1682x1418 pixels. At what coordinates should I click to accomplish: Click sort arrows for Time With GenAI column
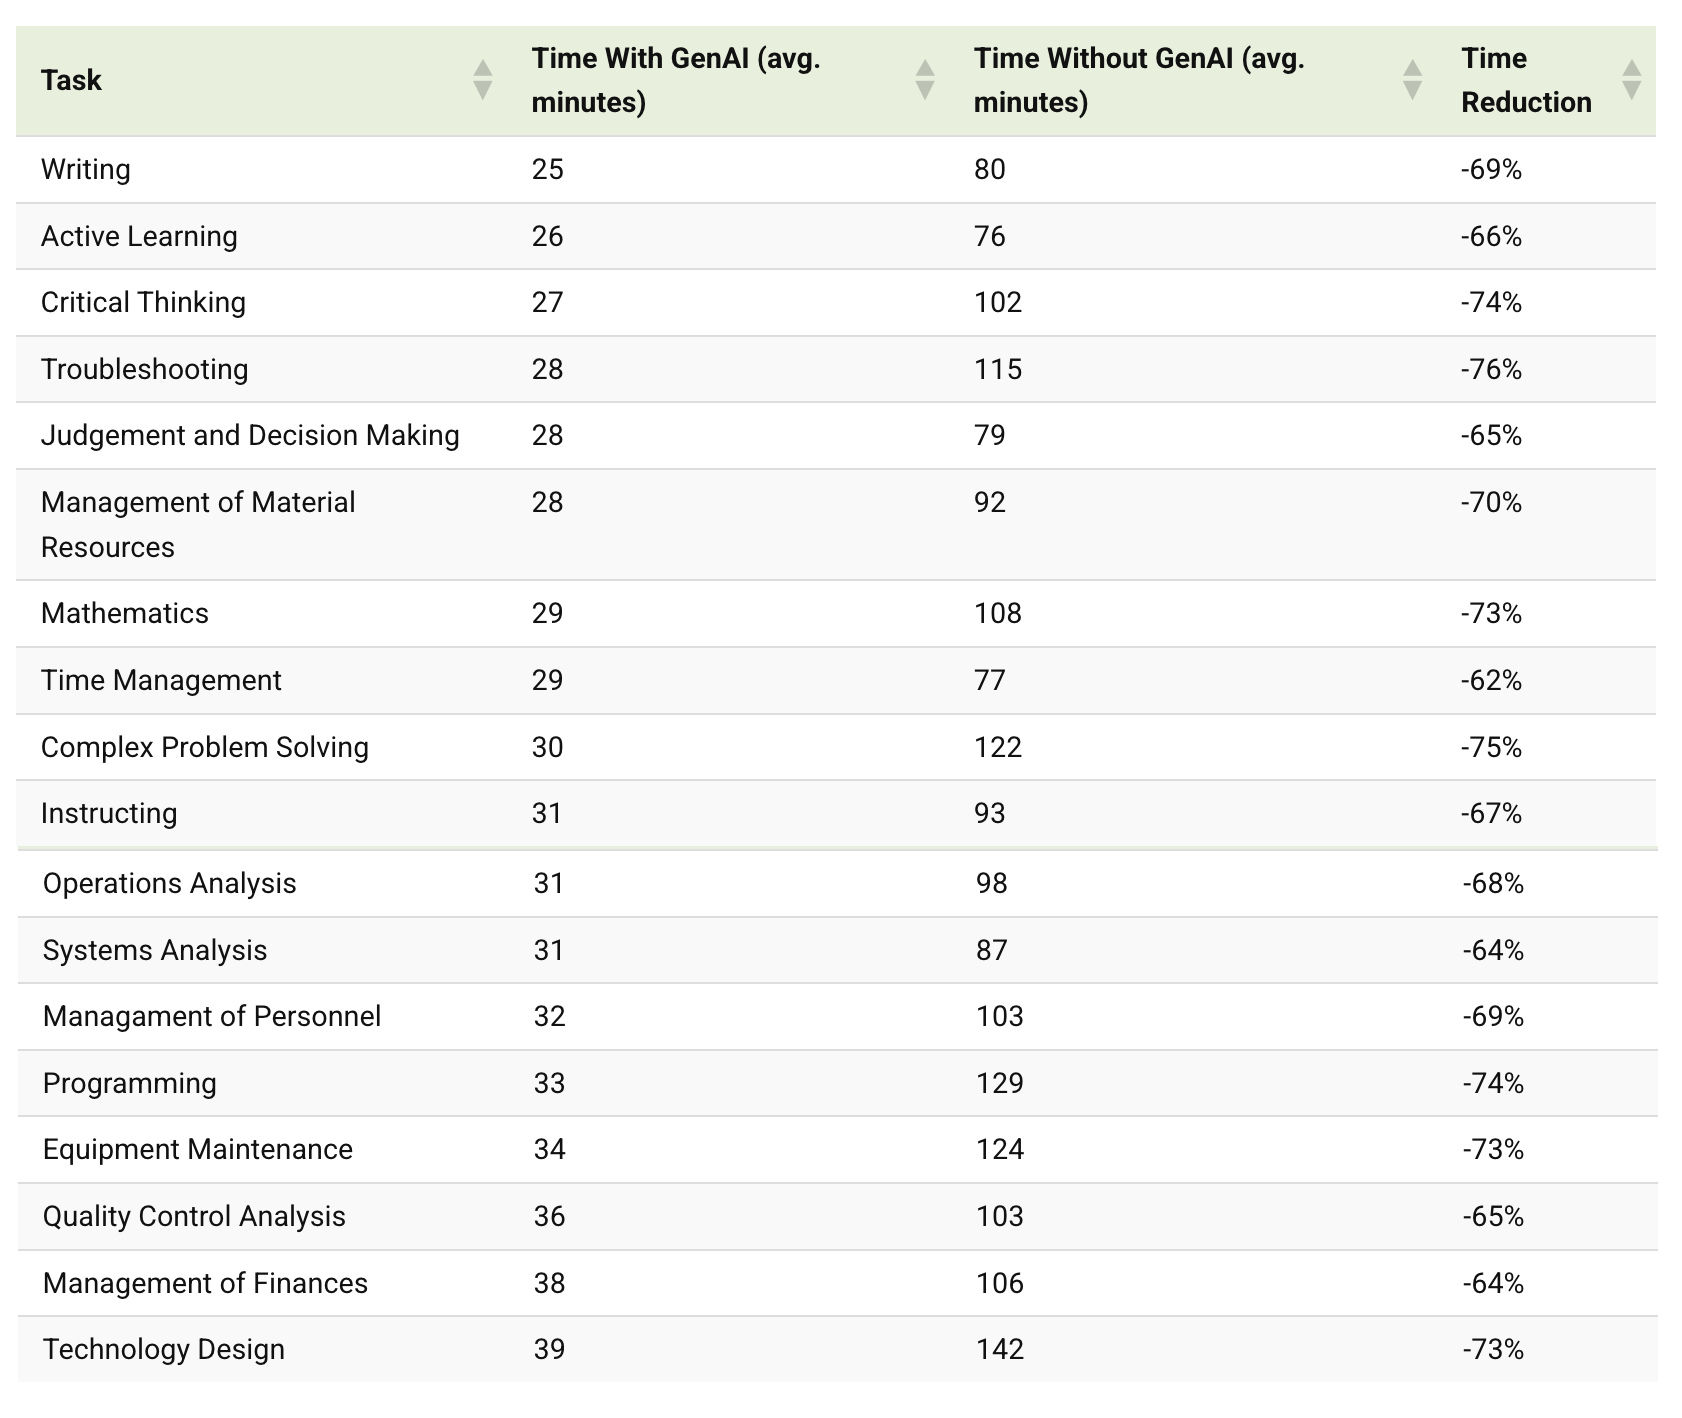coord(925,80)
